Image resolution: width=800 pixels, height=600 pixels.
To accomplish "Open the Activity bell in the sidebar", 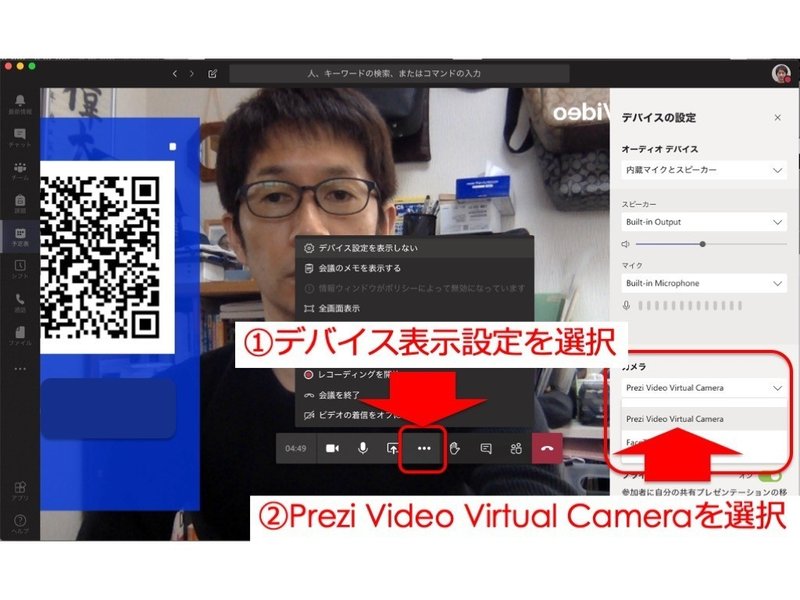I will point(20,104).
